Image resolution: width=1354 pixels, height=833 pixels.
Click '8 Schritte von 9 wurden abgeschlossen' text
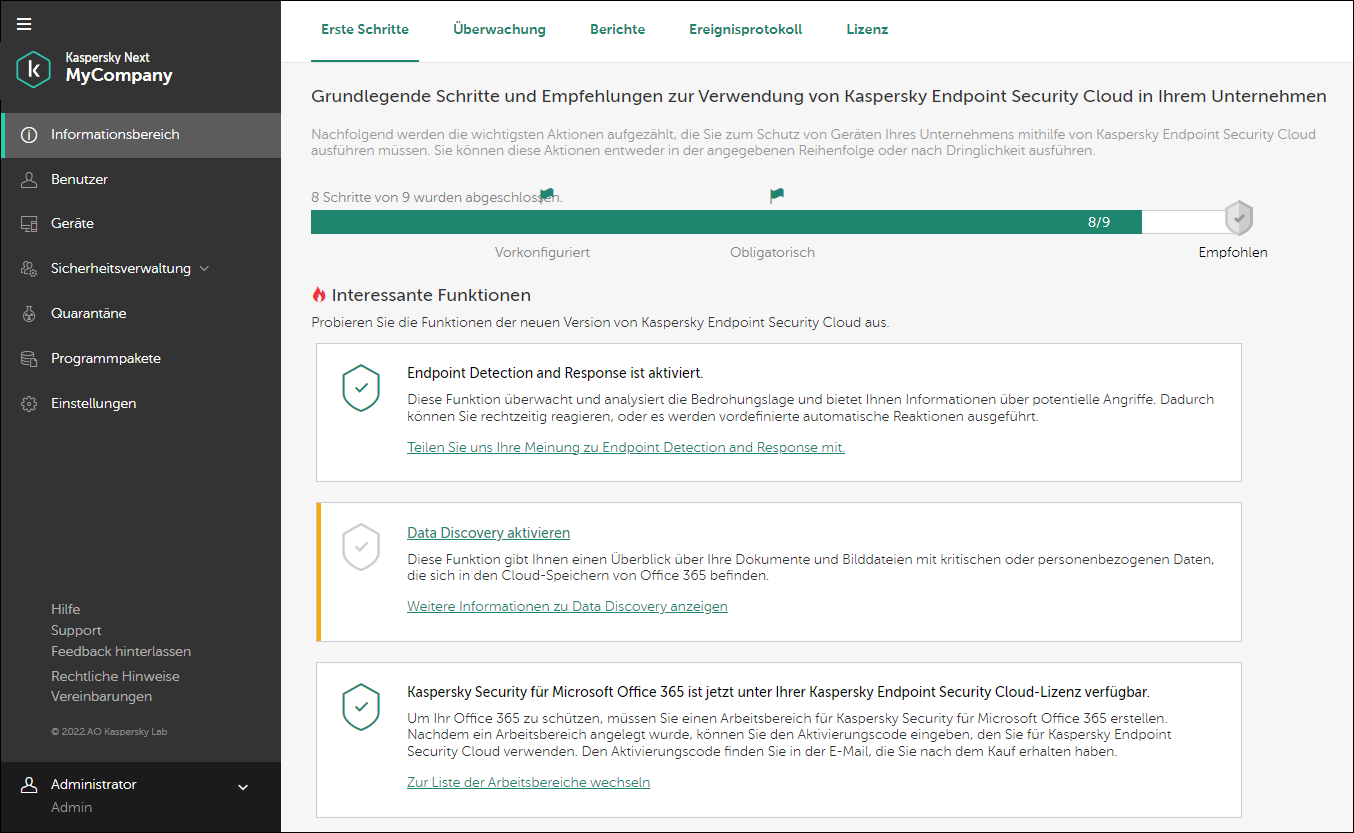pos(437,198)
